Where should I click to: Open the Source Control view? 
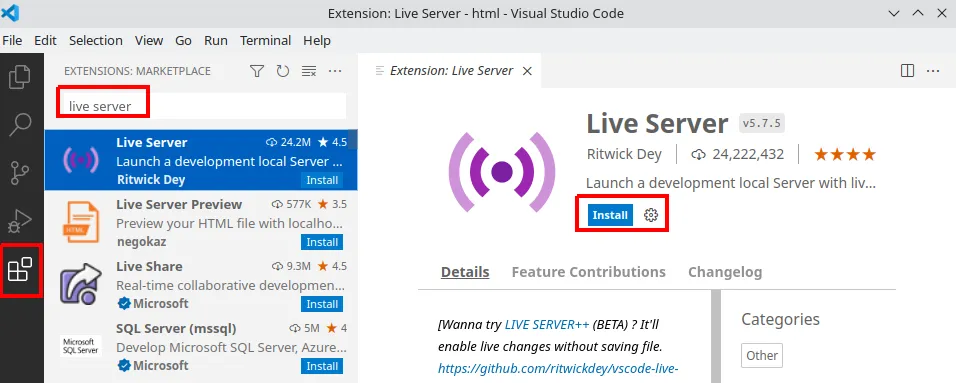(20, 173)
